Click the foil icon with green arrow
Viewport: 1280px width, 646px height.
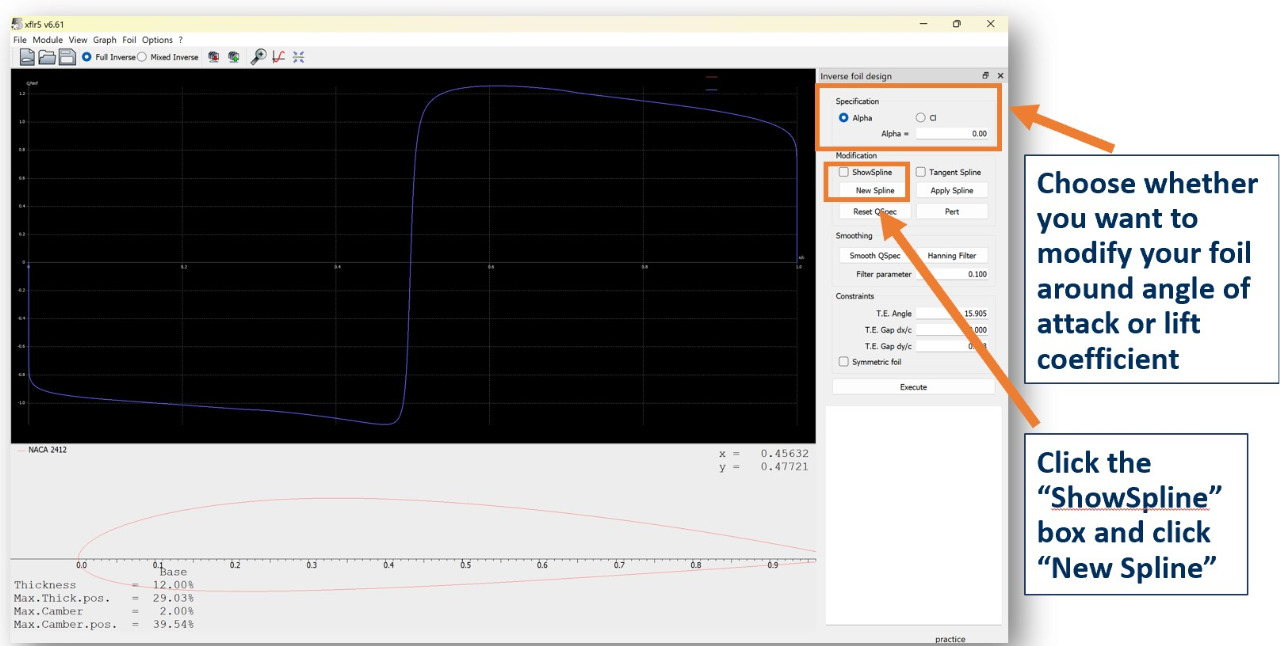(233, 57)
